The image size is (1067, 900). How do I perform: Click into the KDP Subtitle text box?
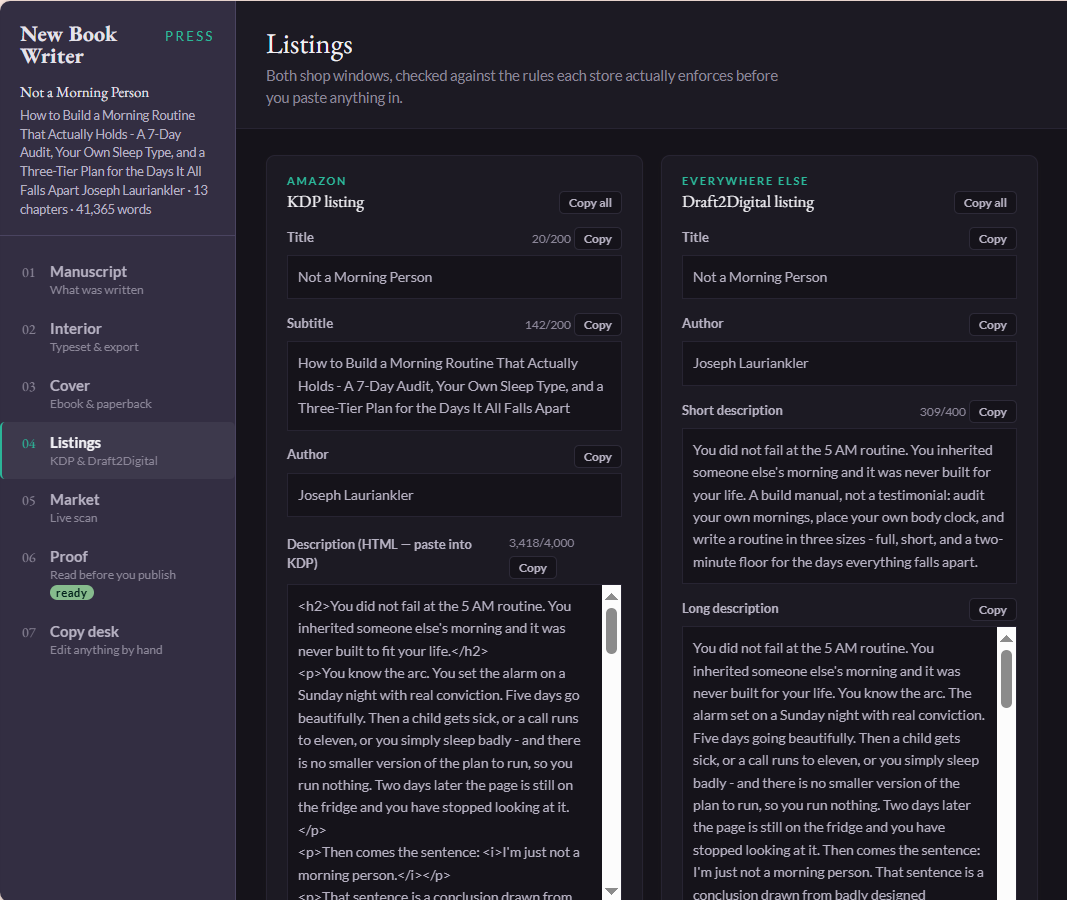pos(454,386)
